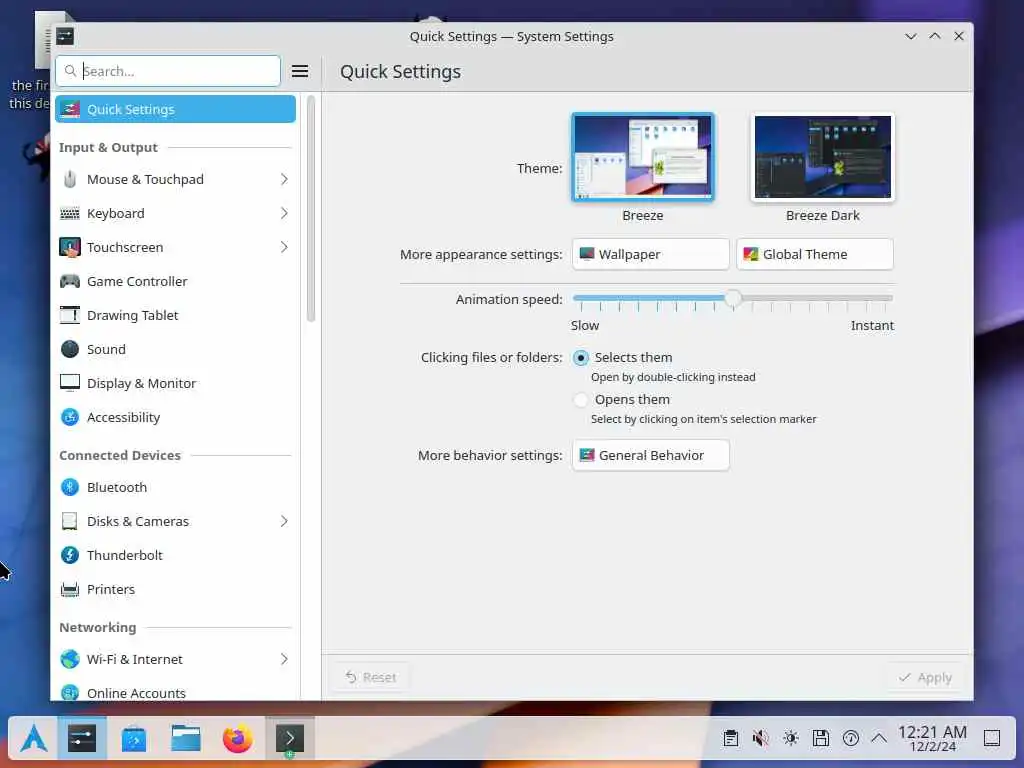Click the Accessibility sidebar icon
Viewport: 1024px width, 768px height.
(70, 417)
